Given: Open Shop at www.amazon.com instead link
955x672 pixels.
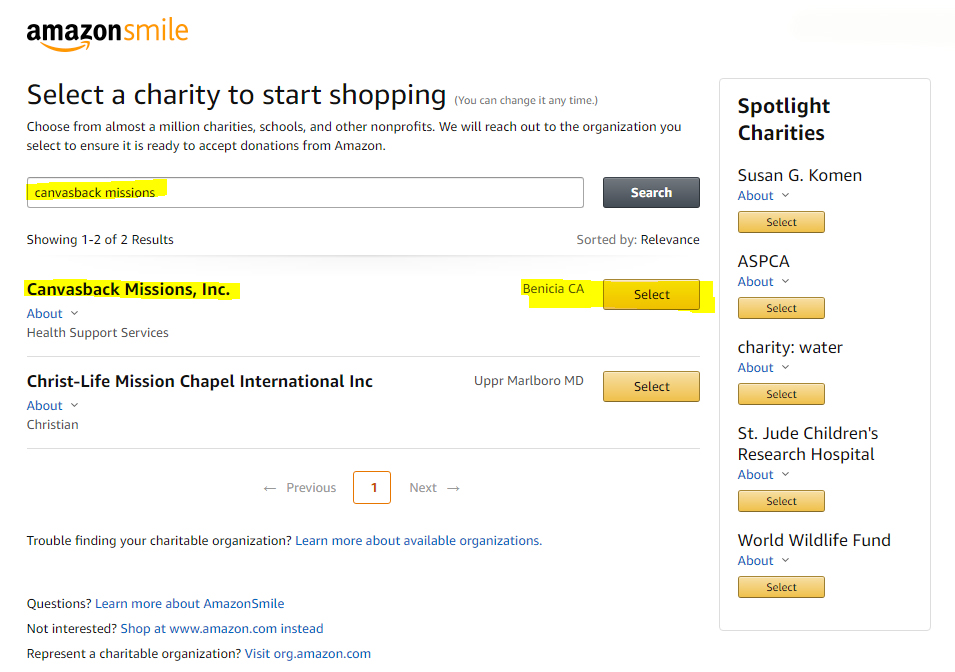Looking at the screenshot, I should tap(222, 629).
